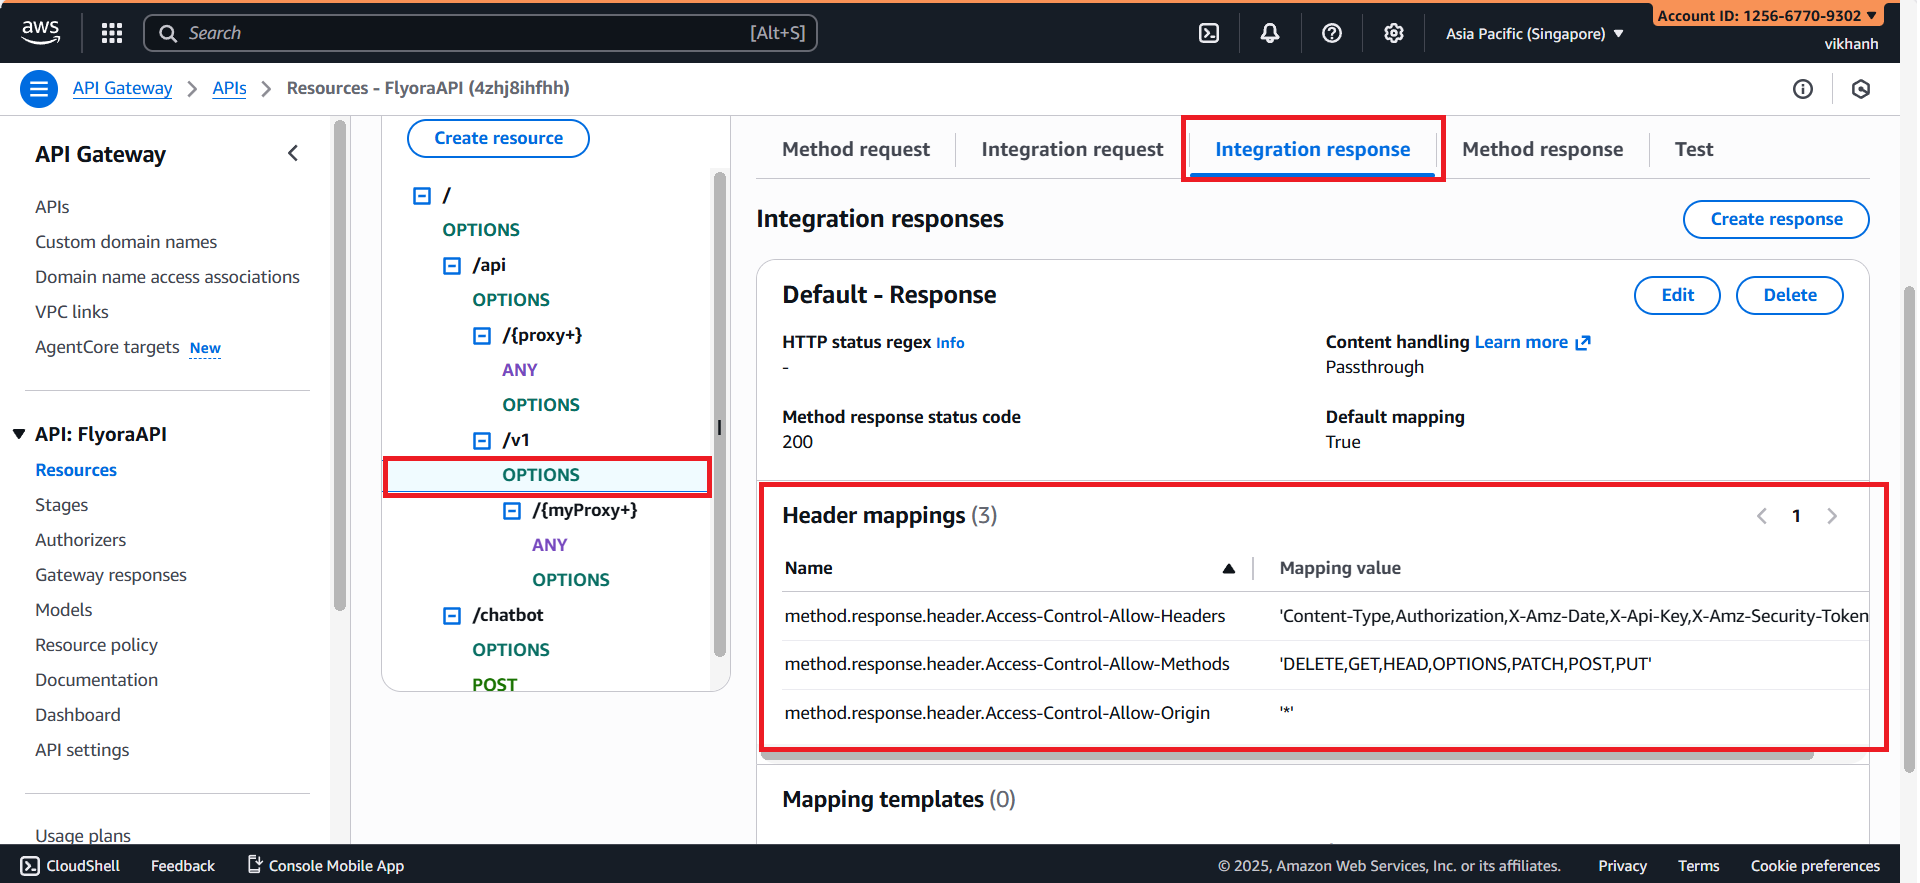Image resolution: width=1920 pixels, height=883 pixels.
Task: Switch to the Method request tab
Action: (856, 149)
